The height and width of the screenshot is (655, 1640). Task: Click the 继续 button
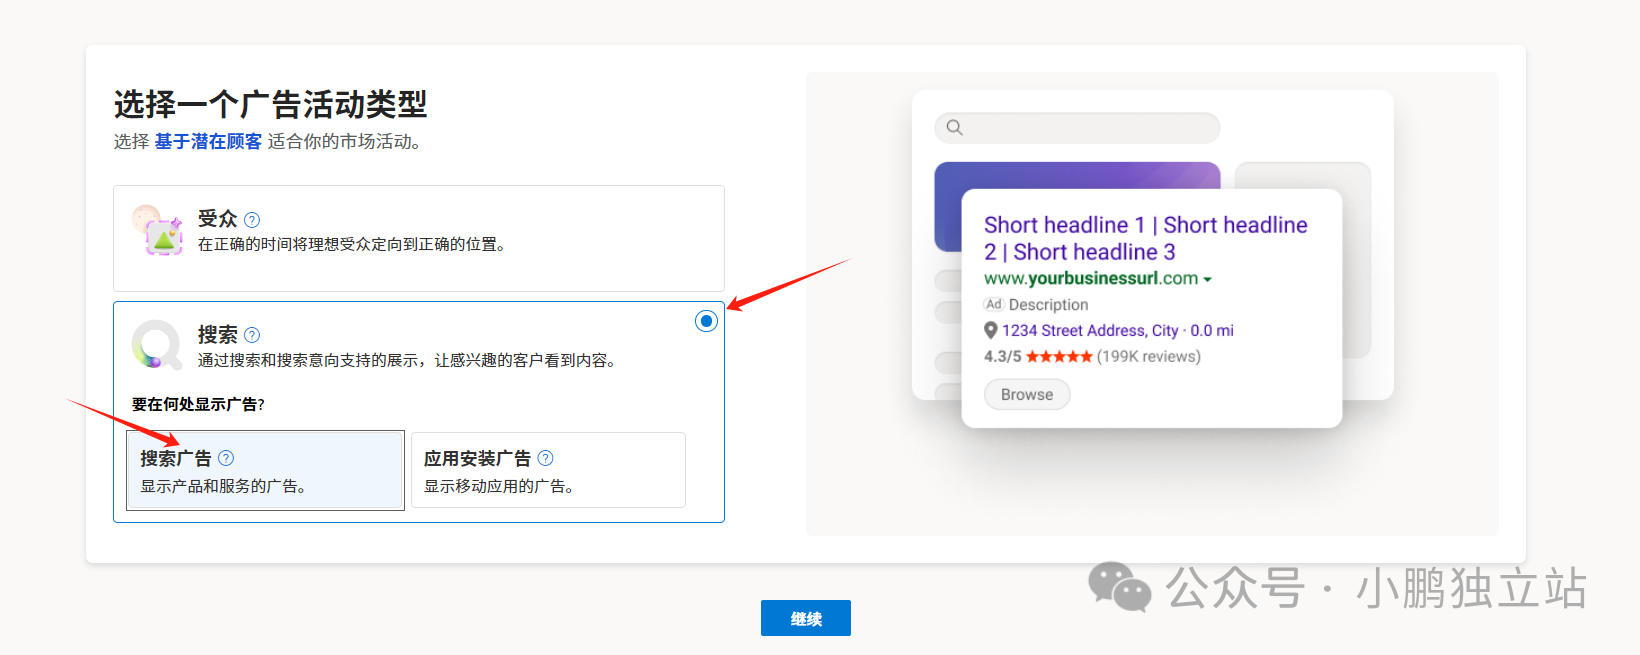[805, 618]
